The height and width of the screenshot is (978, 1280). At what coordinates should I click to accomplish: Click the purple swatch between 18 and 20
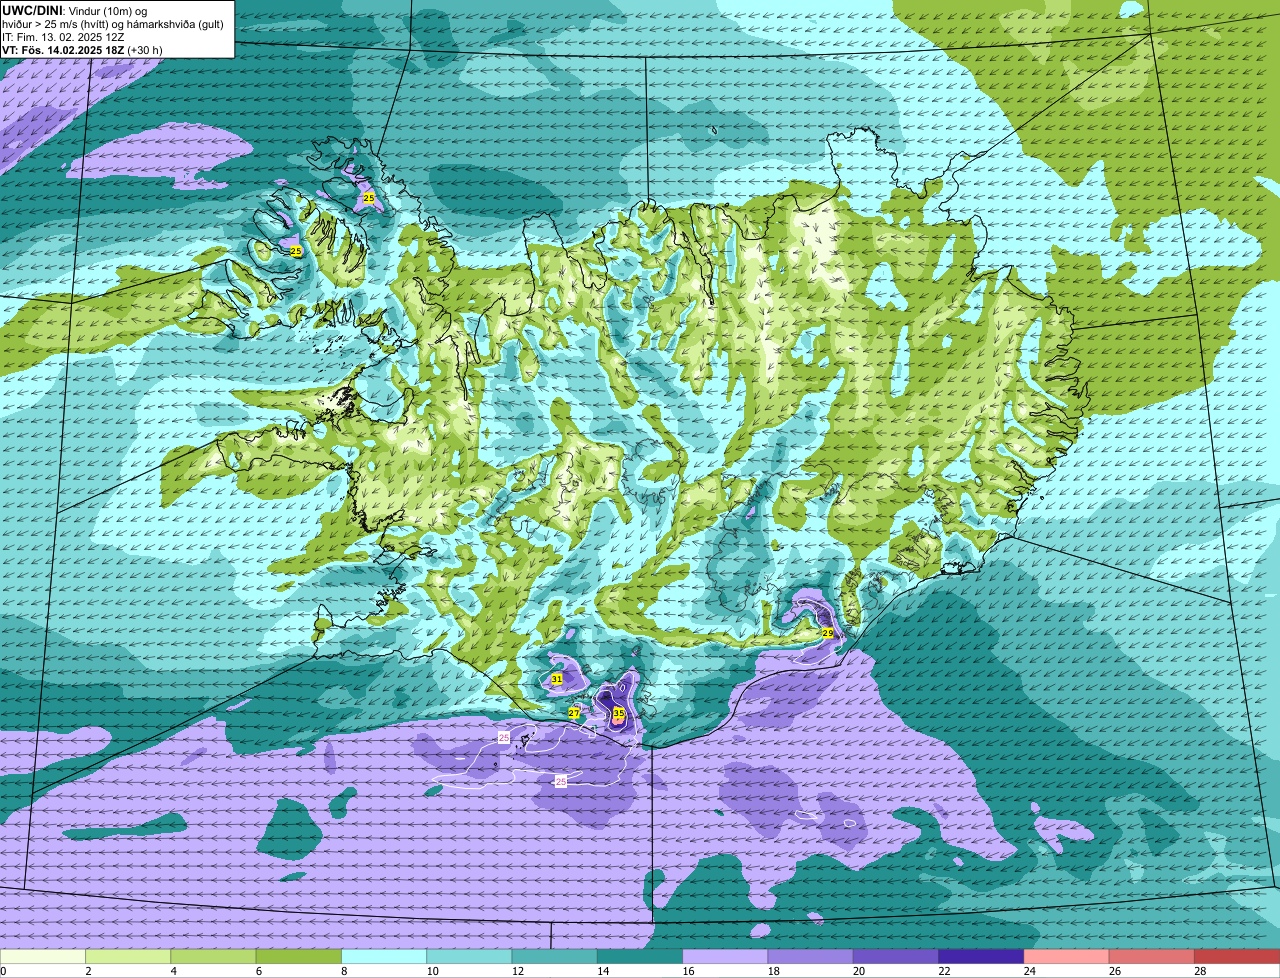coord(811,956)
